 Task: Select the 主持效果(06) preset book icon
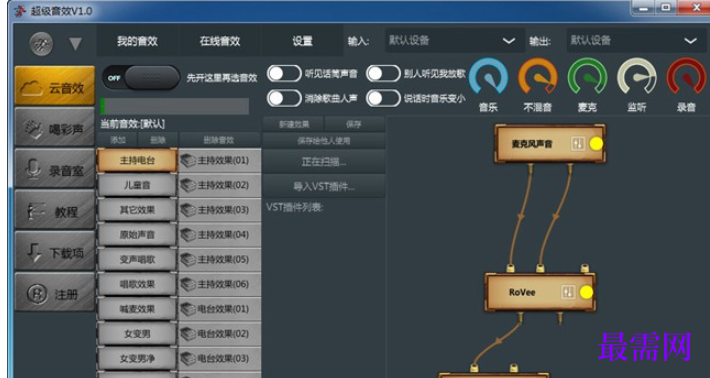pos(188,284)
